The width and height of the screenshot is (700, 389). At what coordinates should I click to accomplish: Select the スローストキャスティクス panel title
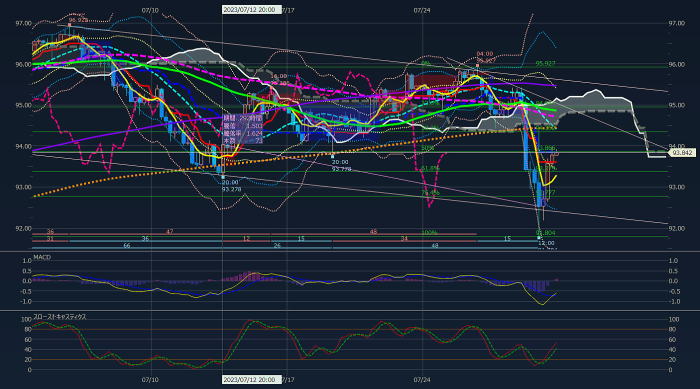pos(60,317)
